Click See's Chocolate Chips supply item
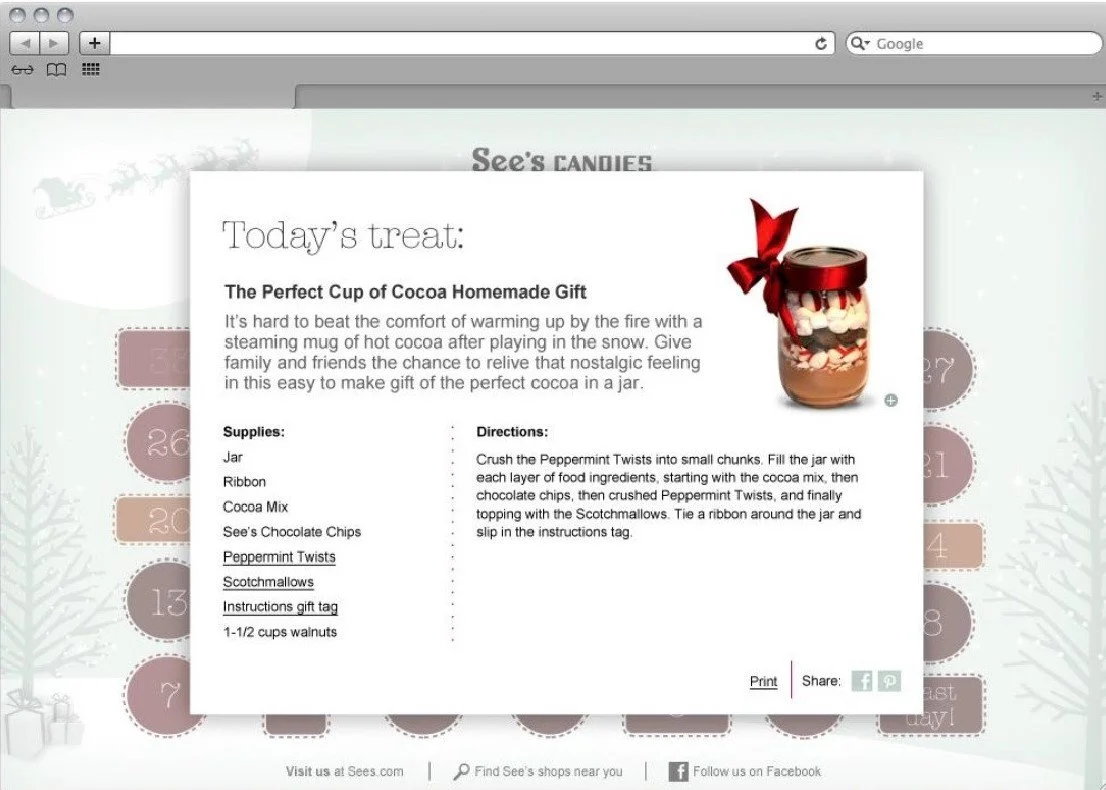This screenshot has width=1106, height=790. 292,532
